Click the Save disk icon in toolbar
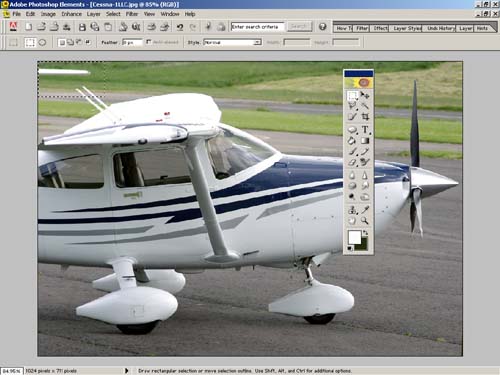500x375 pixels. pyautogui.click(x=82, y=27)
